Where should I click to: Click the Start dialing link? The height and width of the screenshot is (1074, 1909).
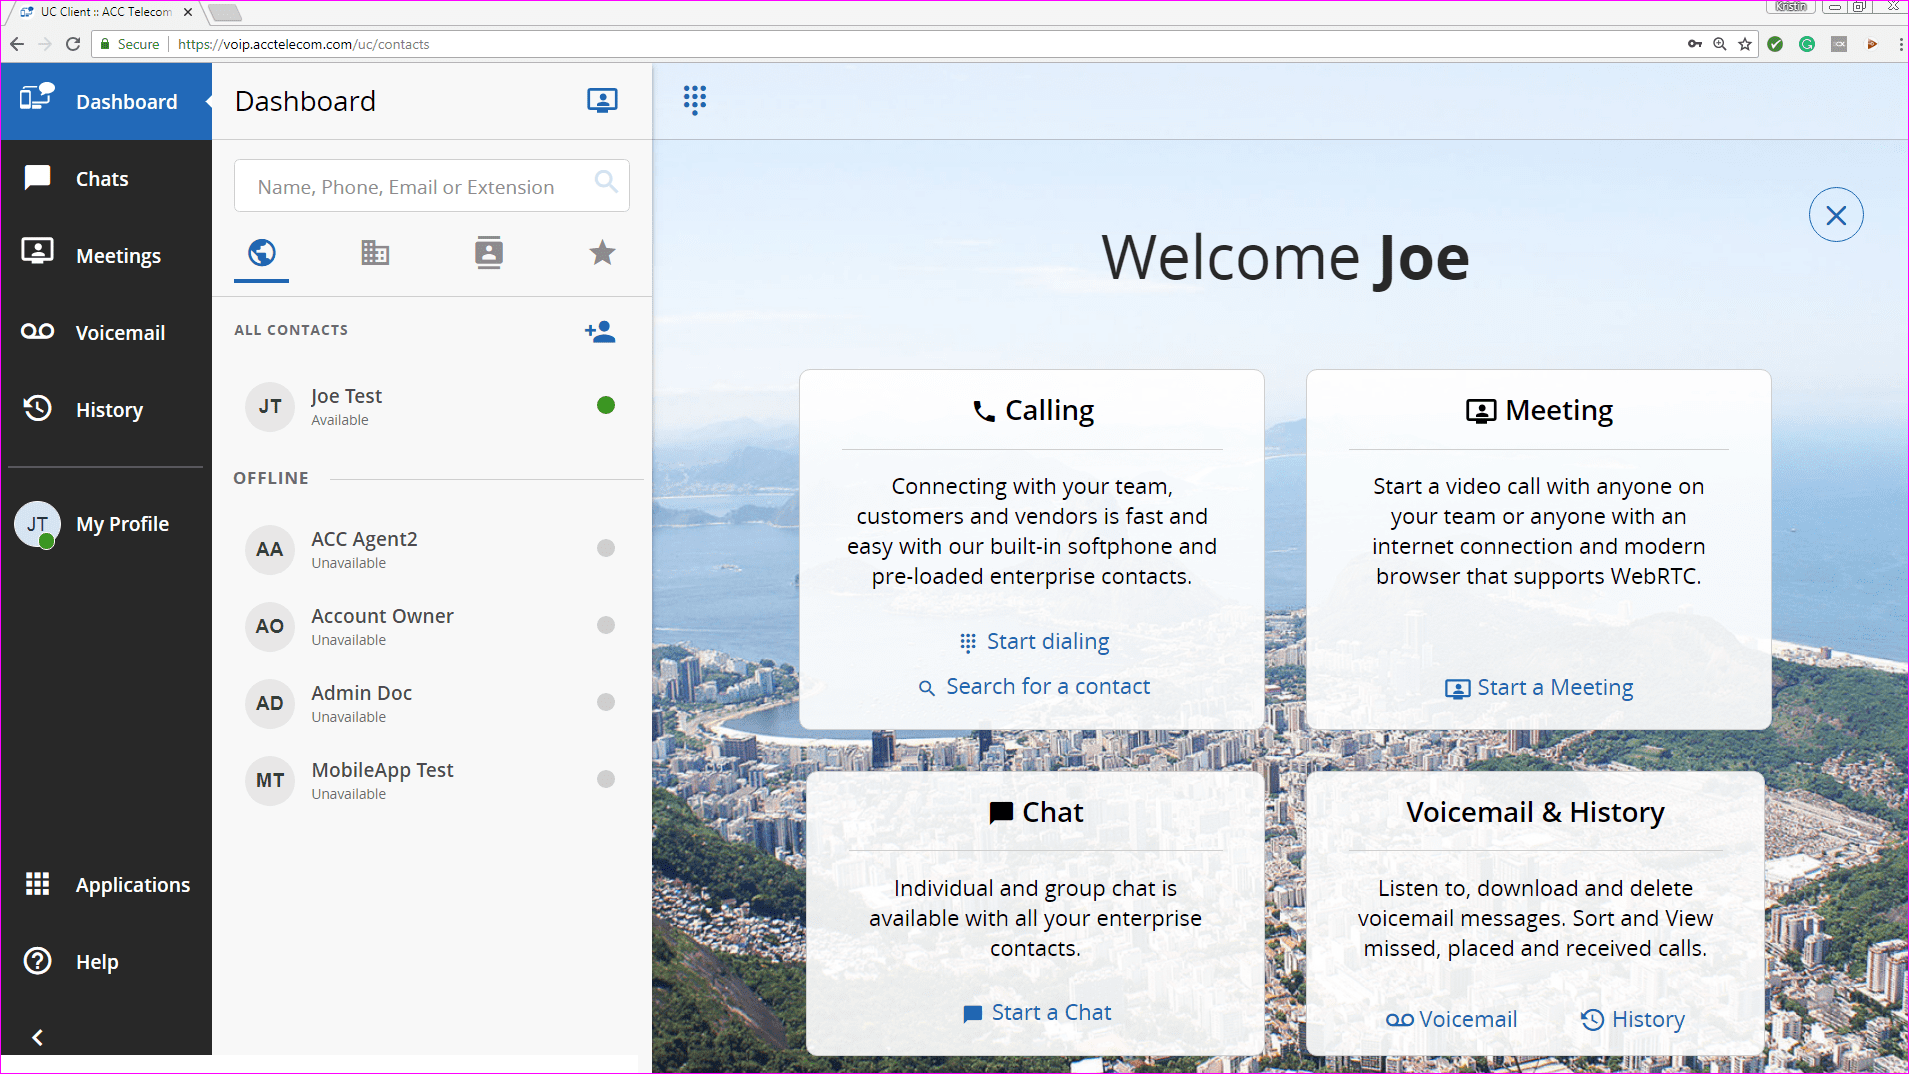[1034, 642]
